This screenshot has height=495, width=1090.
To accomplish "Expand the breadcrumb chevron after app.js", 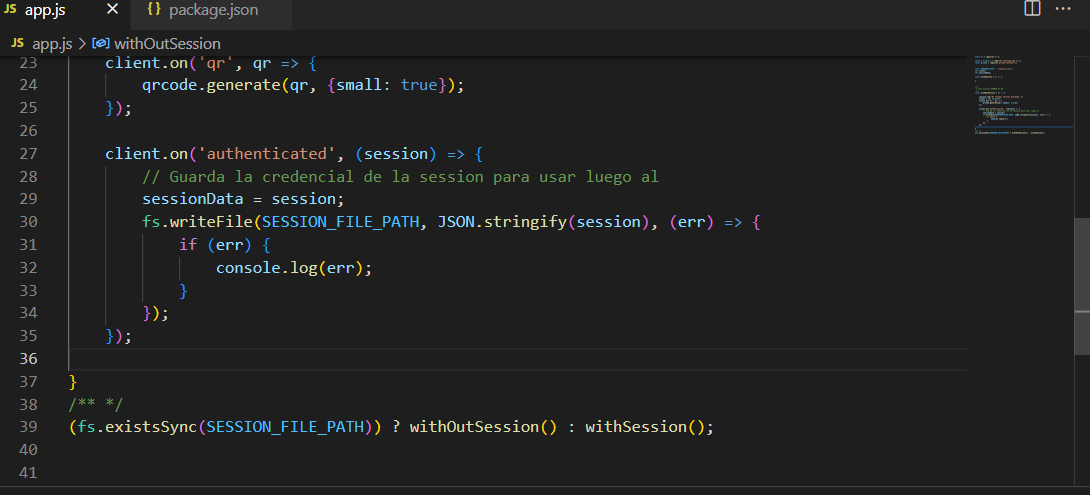I will point(81,44).
